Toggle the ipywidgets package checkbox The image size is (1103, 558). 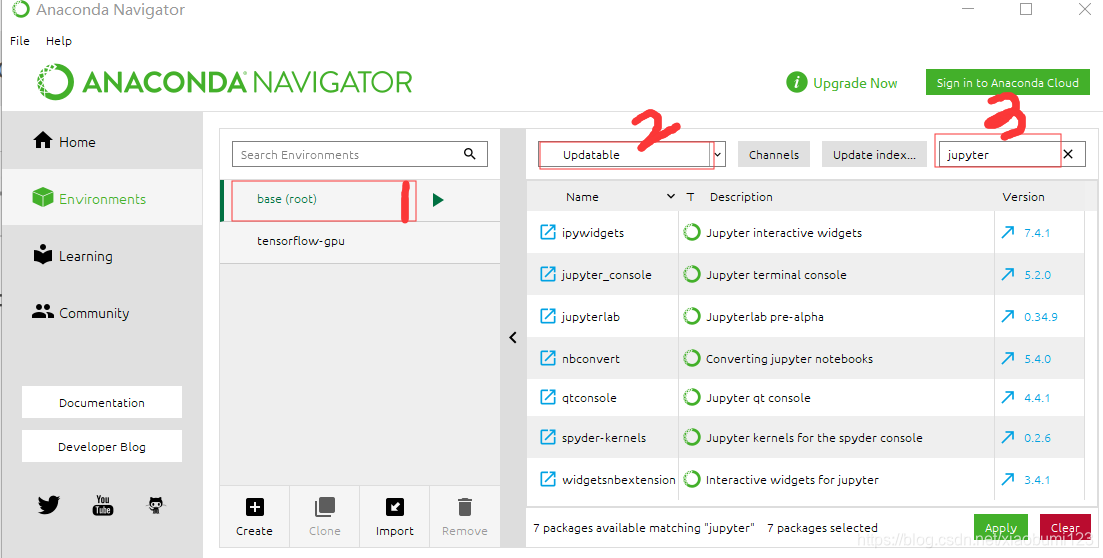(547, 232)
